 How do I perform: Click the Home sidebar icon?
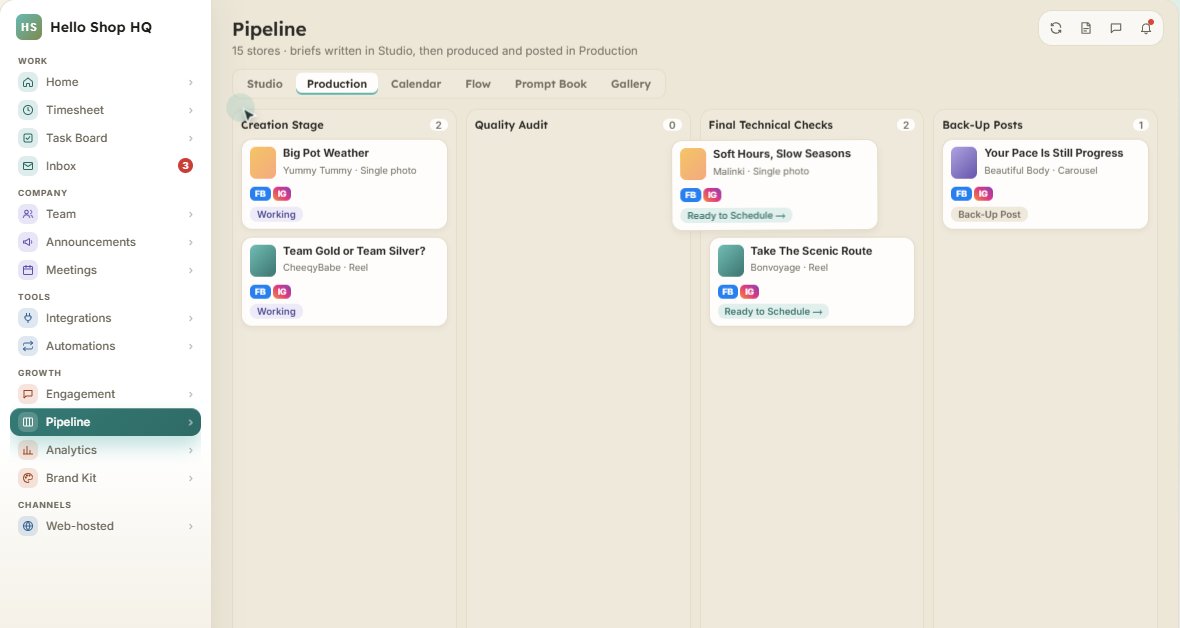[28, 82]
